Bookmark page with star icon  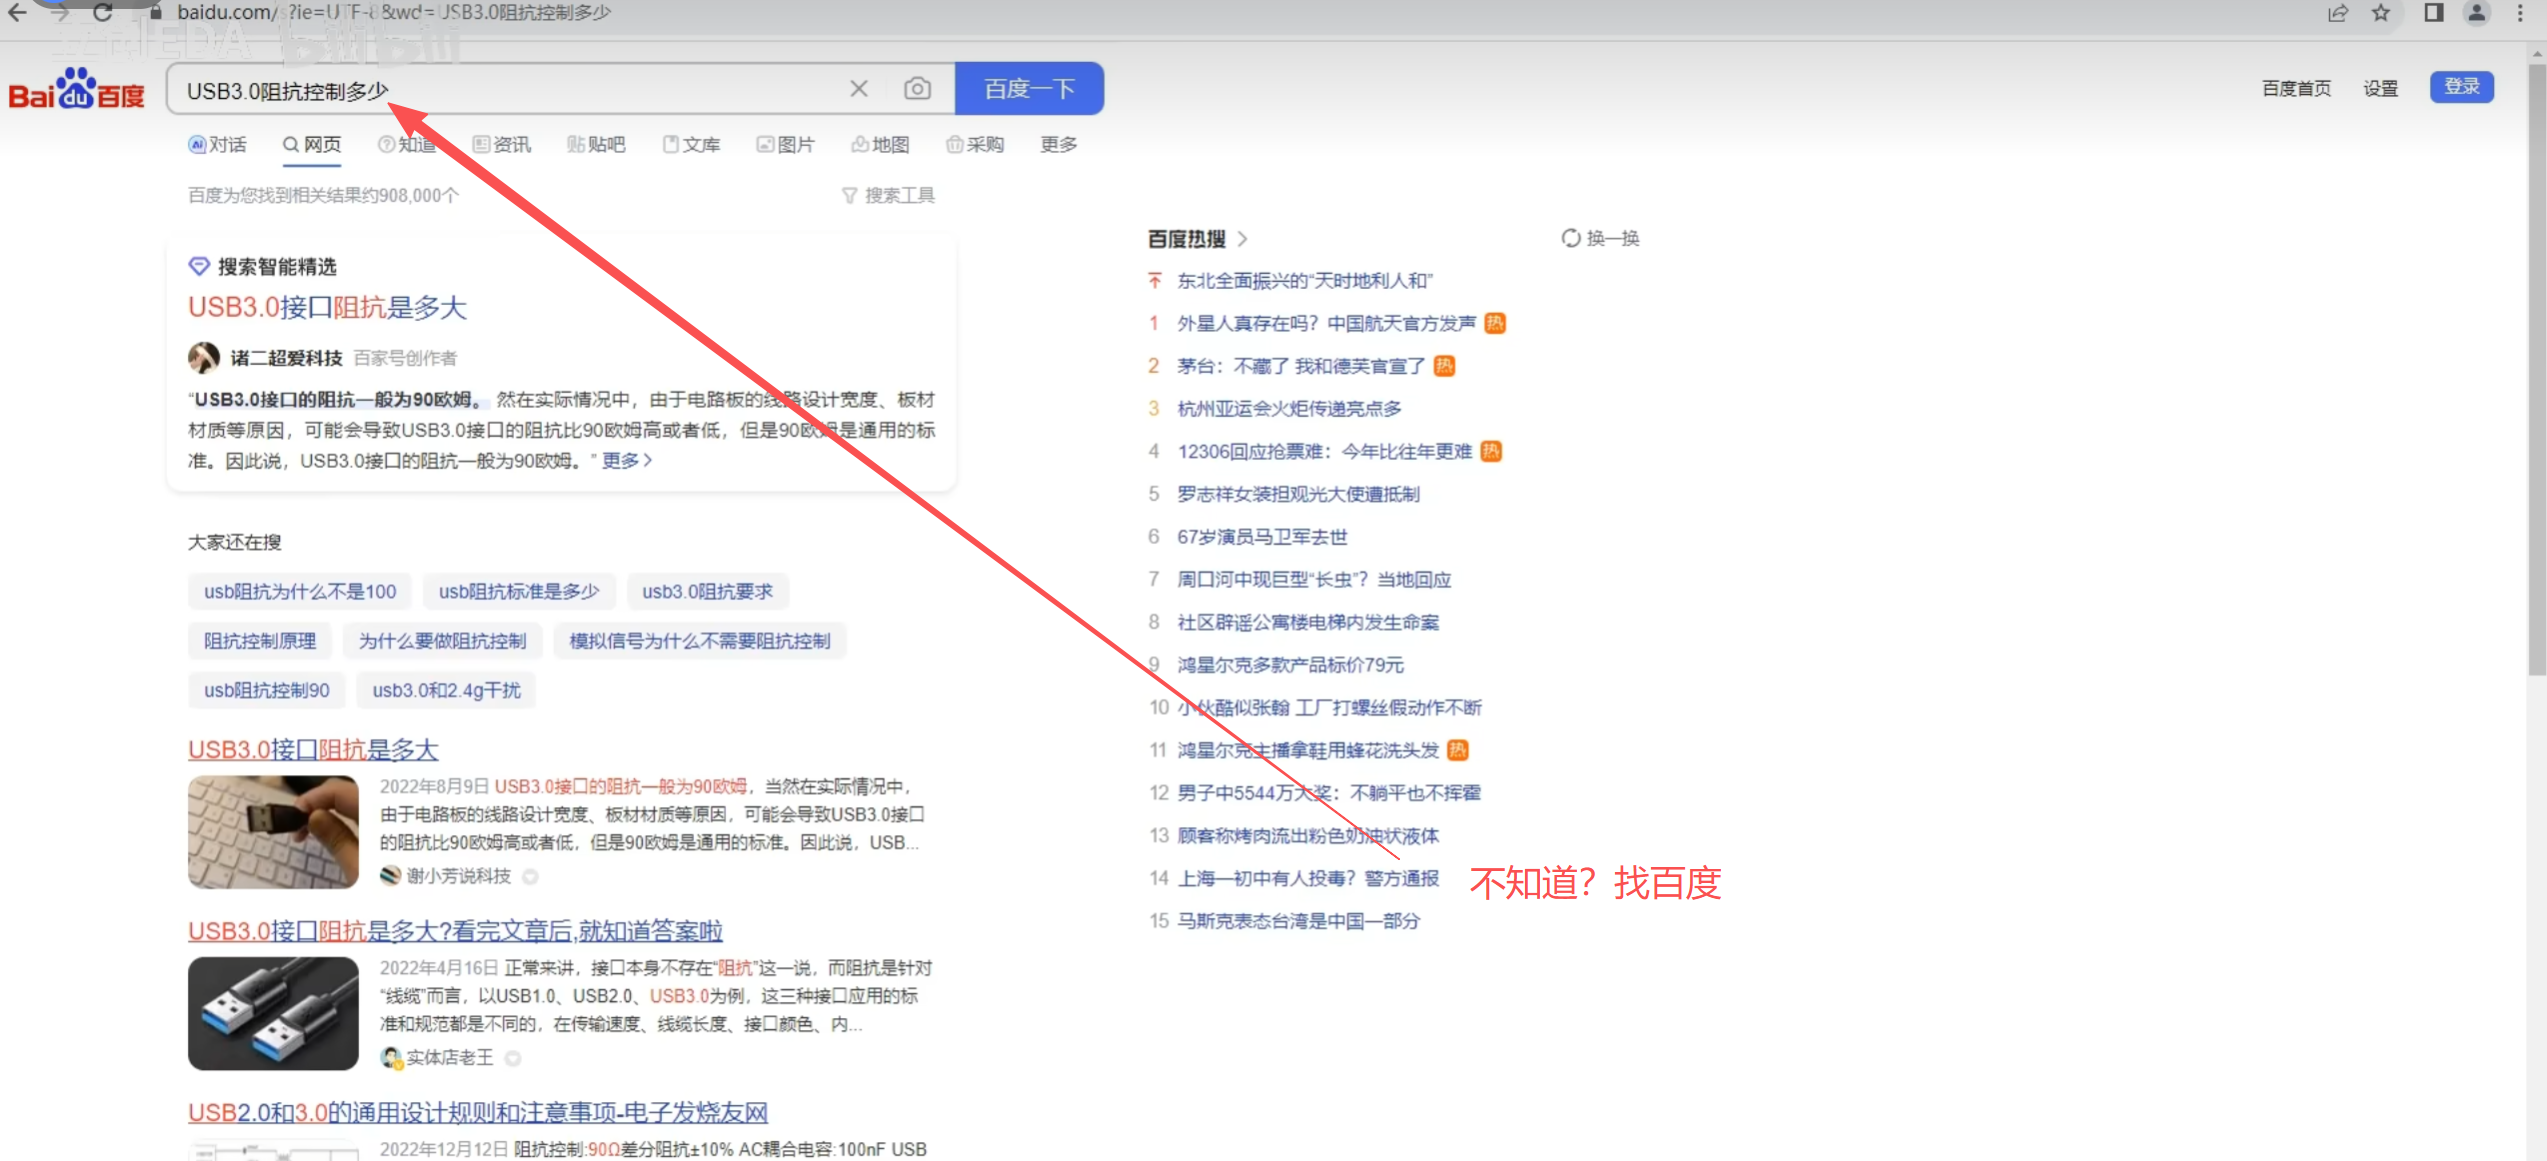[x=2381, y=13]
